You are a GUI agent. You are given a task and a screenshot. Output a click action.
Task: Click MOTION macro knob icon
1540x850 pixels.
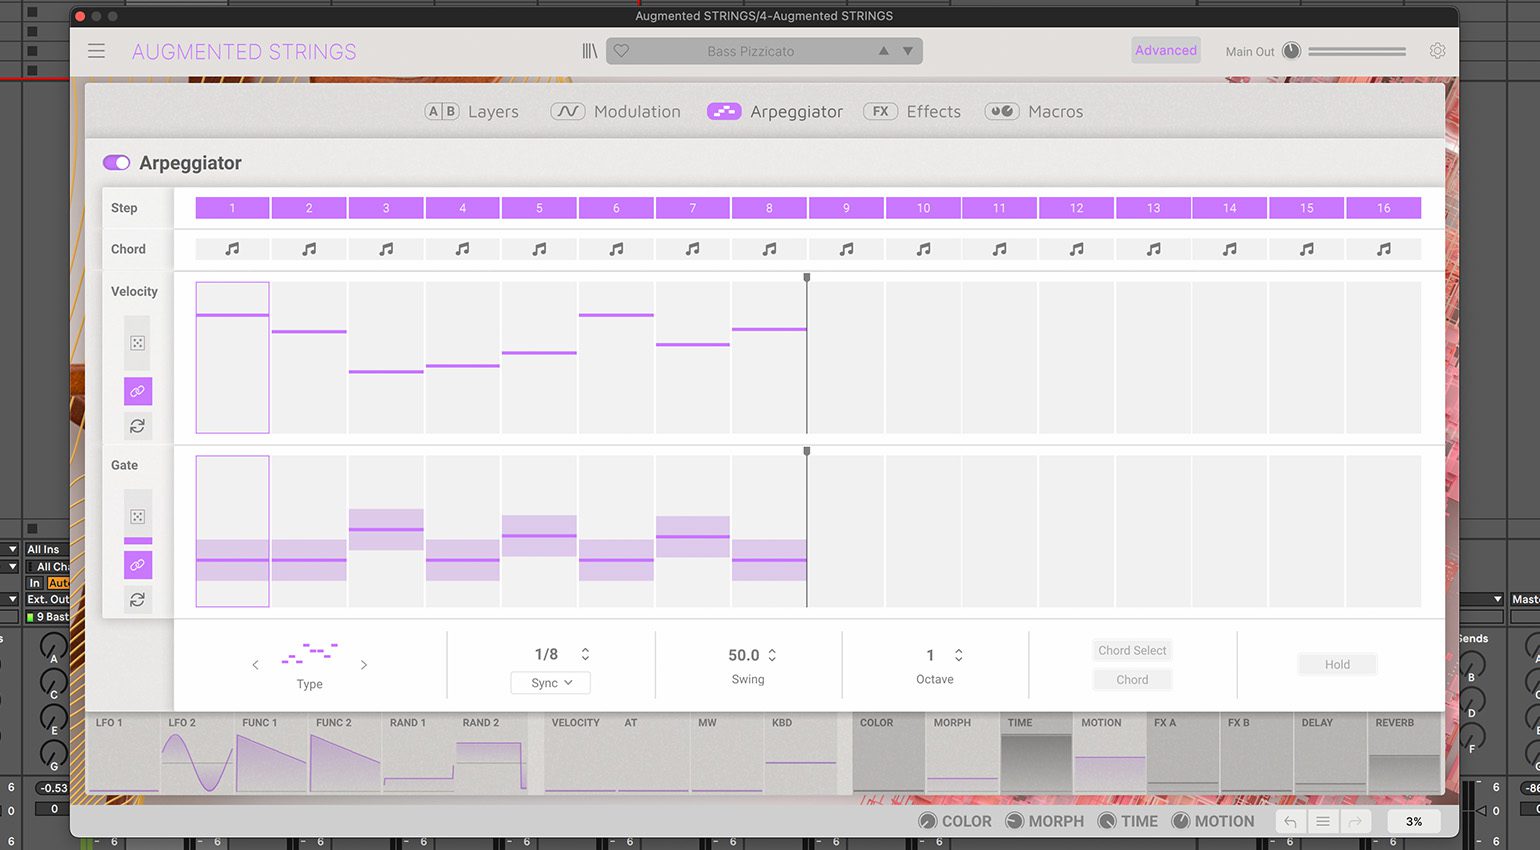point(1181,821)
